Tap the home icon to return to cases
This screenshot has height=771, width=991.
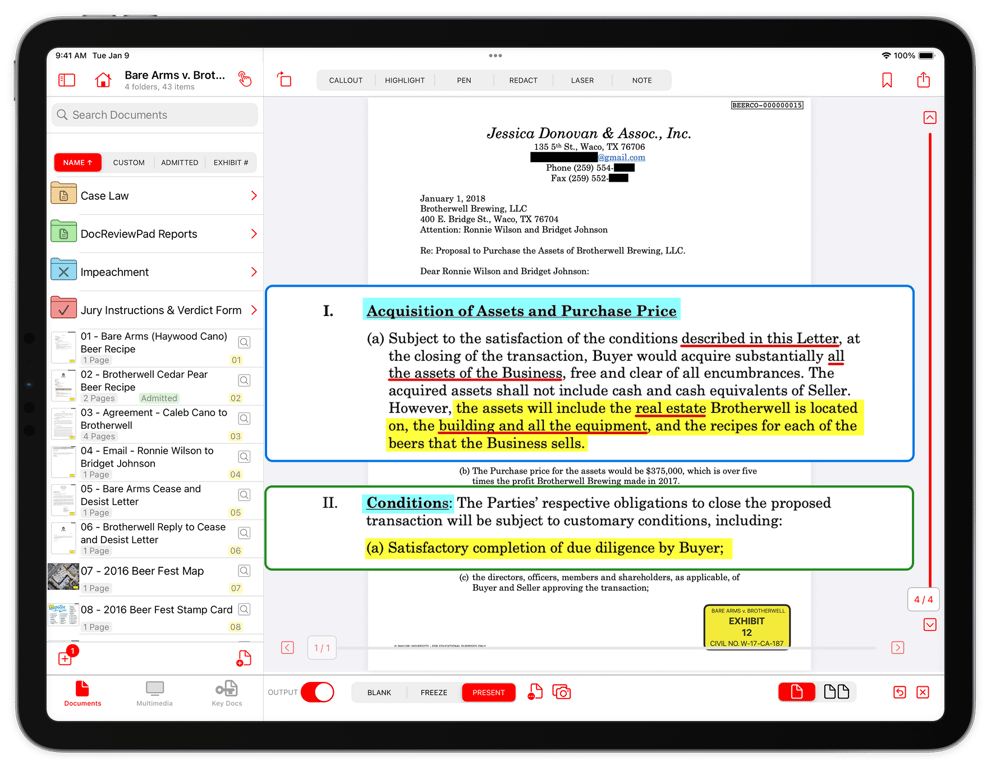coord(102,79)
